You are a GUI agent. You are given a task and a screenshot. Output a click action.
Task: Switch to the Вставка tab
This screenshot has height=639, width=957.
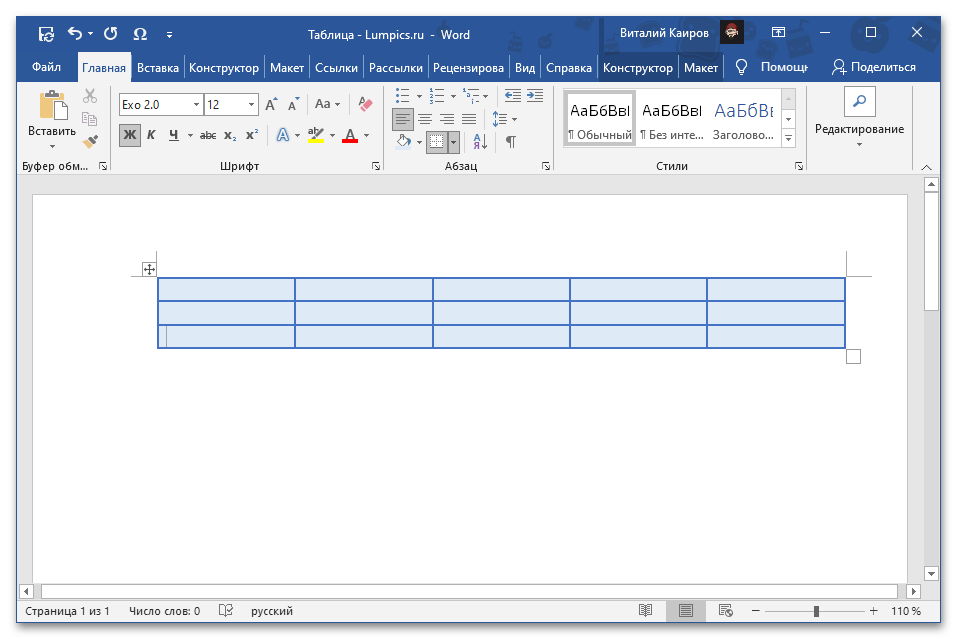pyautogui.click(x=158, y=68)
